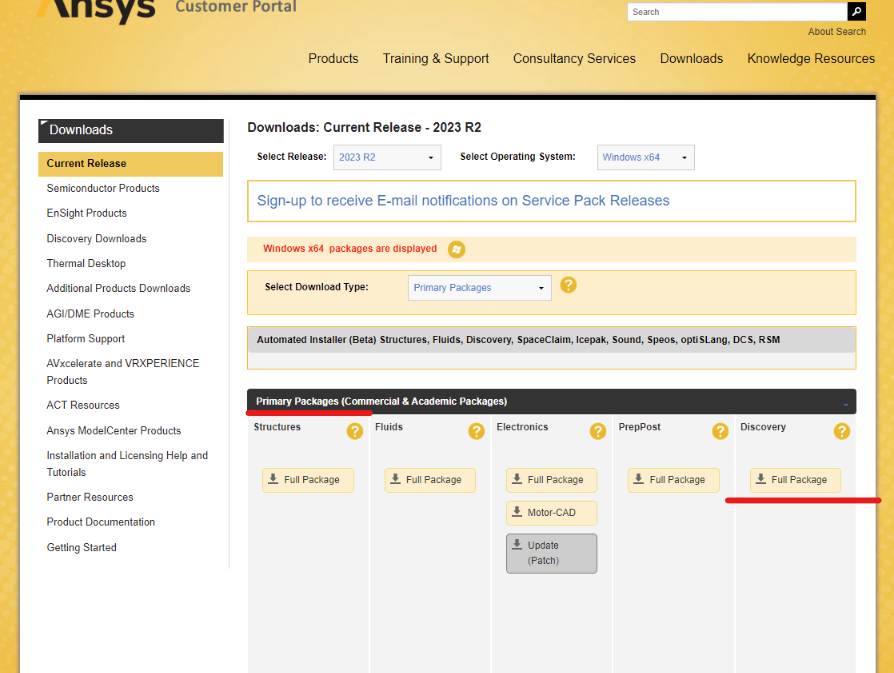Click the e-mail notifications sign-up link
The width and height of the screenshot is (894, 673).
click(463, 201)
